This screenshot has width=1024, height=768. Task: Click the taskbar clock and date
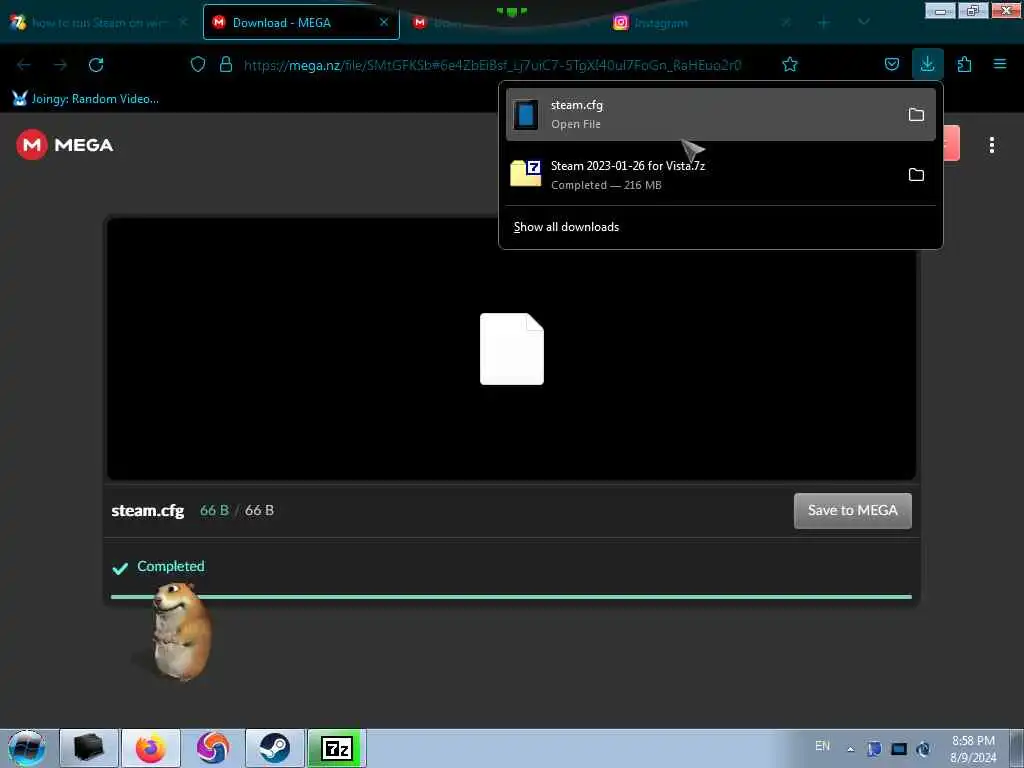coord(973,749)
